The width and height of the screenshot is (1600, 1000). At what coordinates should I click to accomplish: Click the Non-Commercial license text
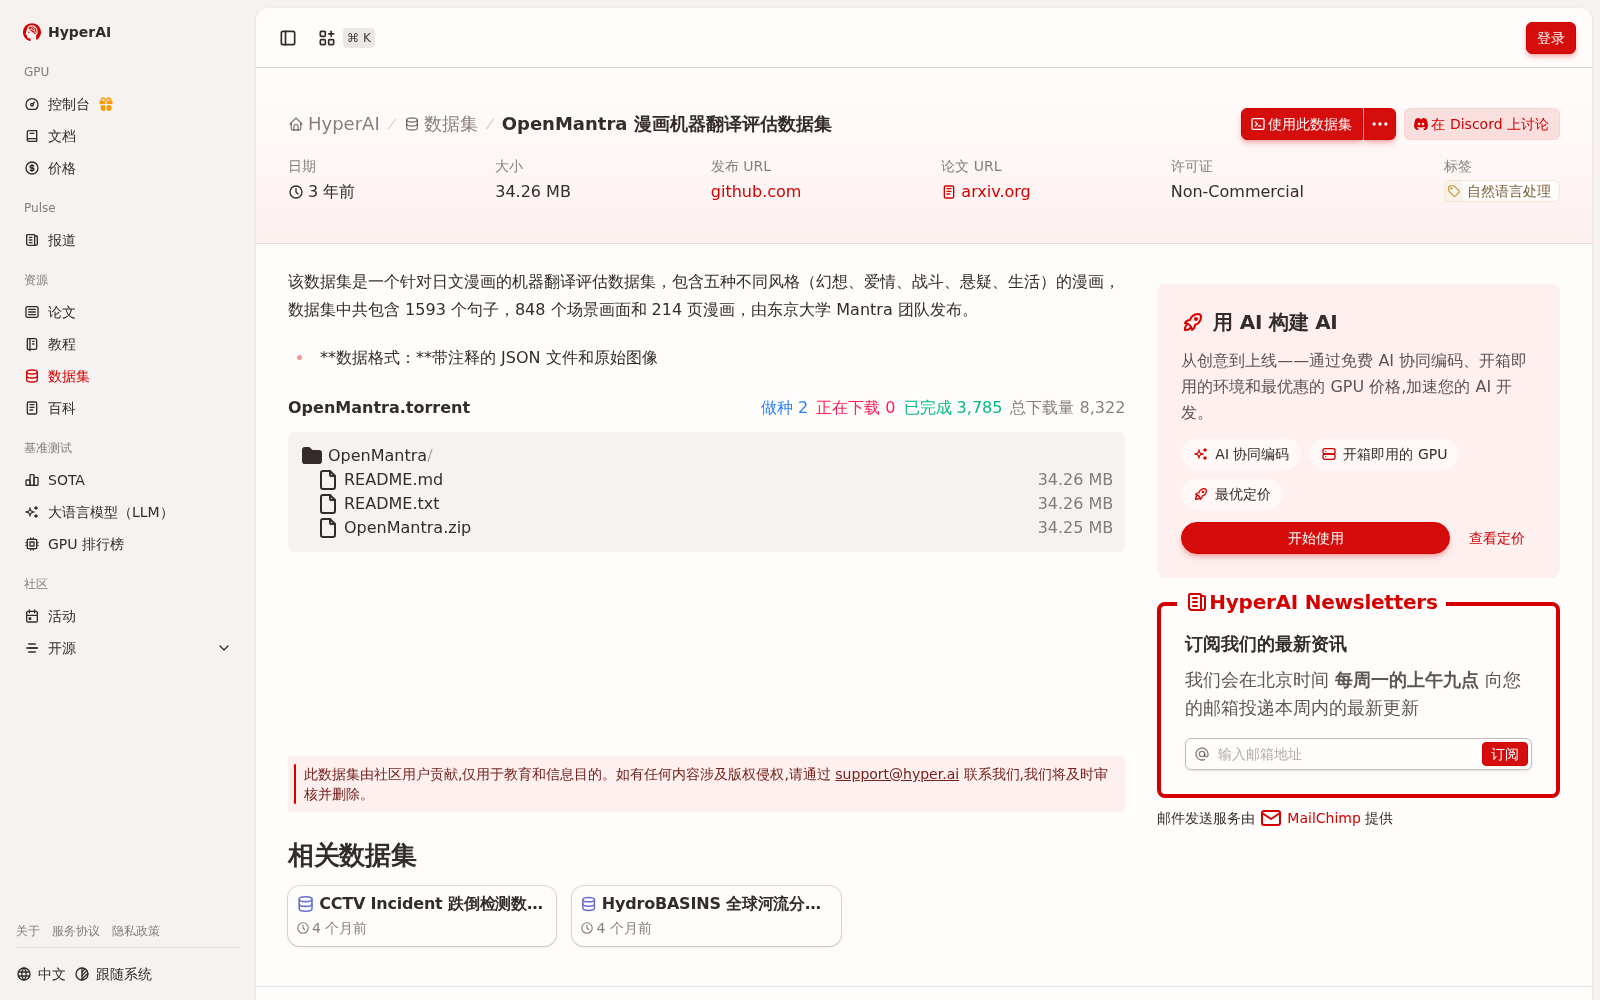[1237, 191]
